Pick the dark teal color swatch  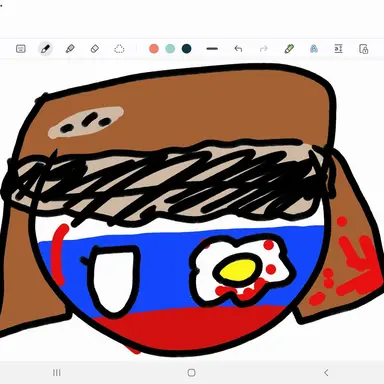187,49
